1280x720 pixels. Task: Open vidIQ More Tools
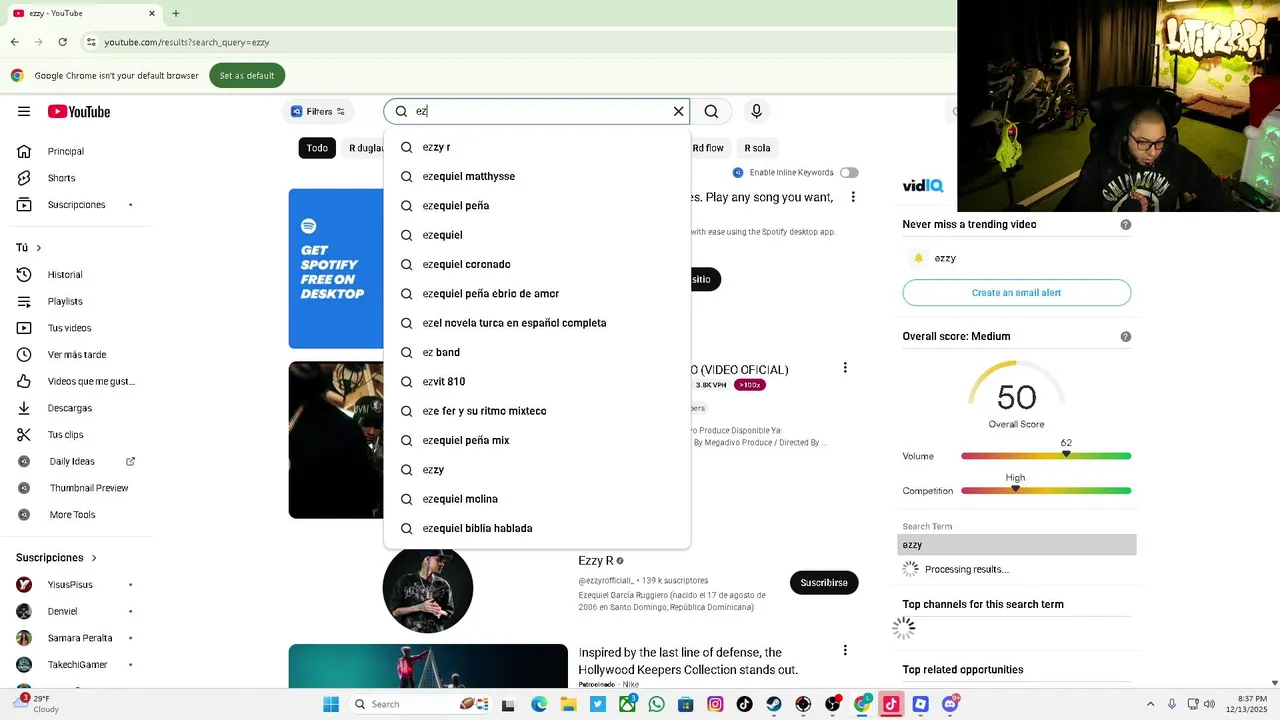click(x=75, y=515)
